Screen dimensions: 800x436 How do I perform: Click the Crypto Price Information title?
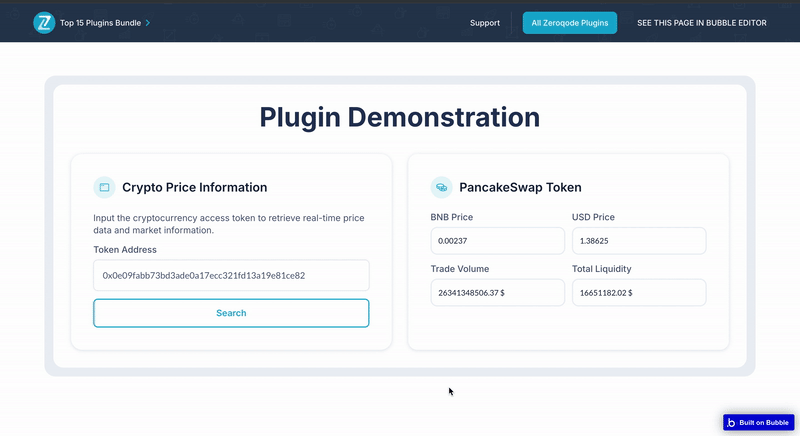[194, 187]
